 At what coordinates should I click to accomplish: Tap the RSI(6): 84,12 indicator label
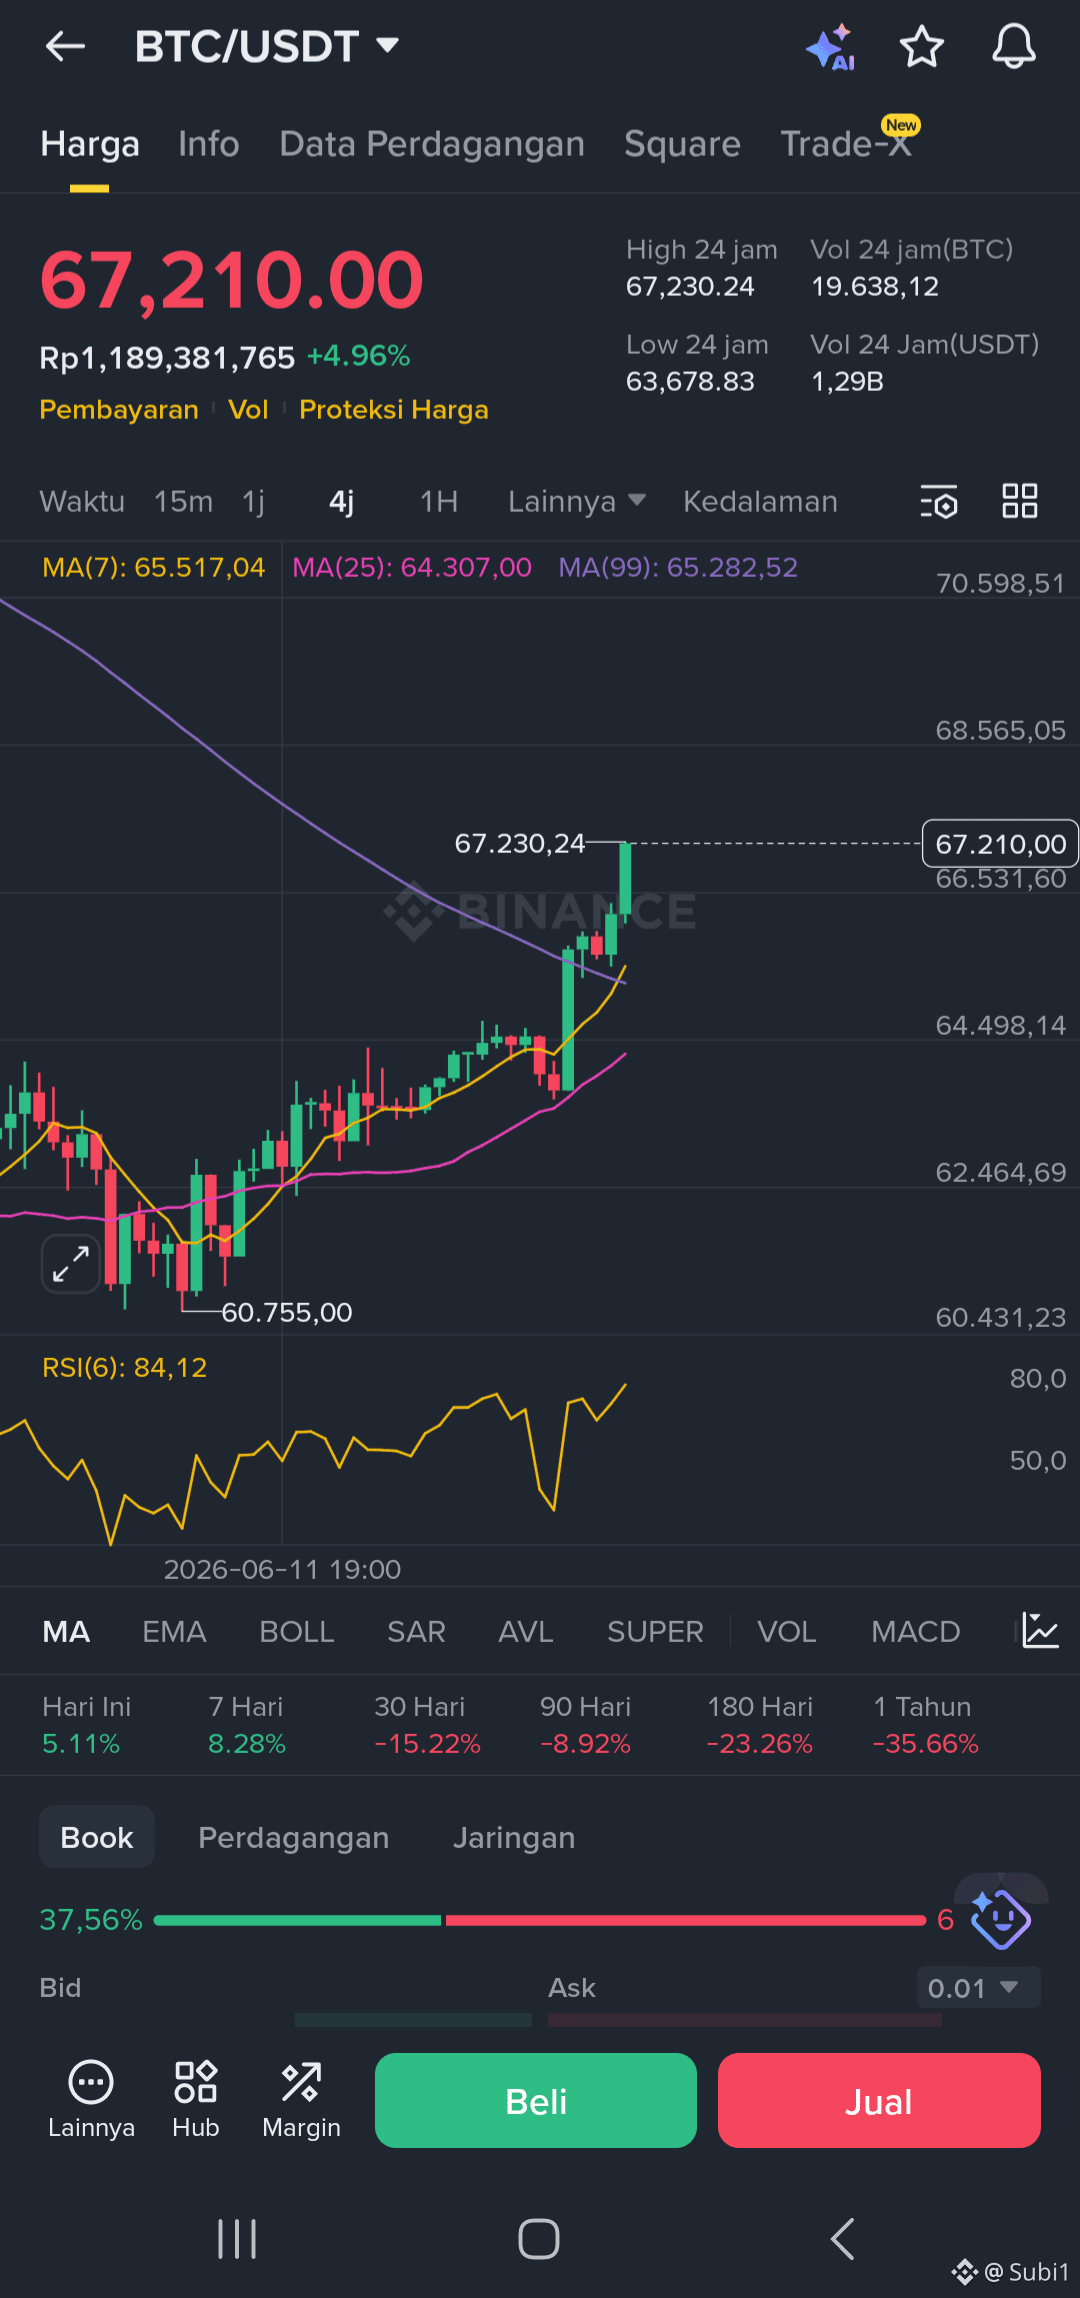pos(125,1367)
